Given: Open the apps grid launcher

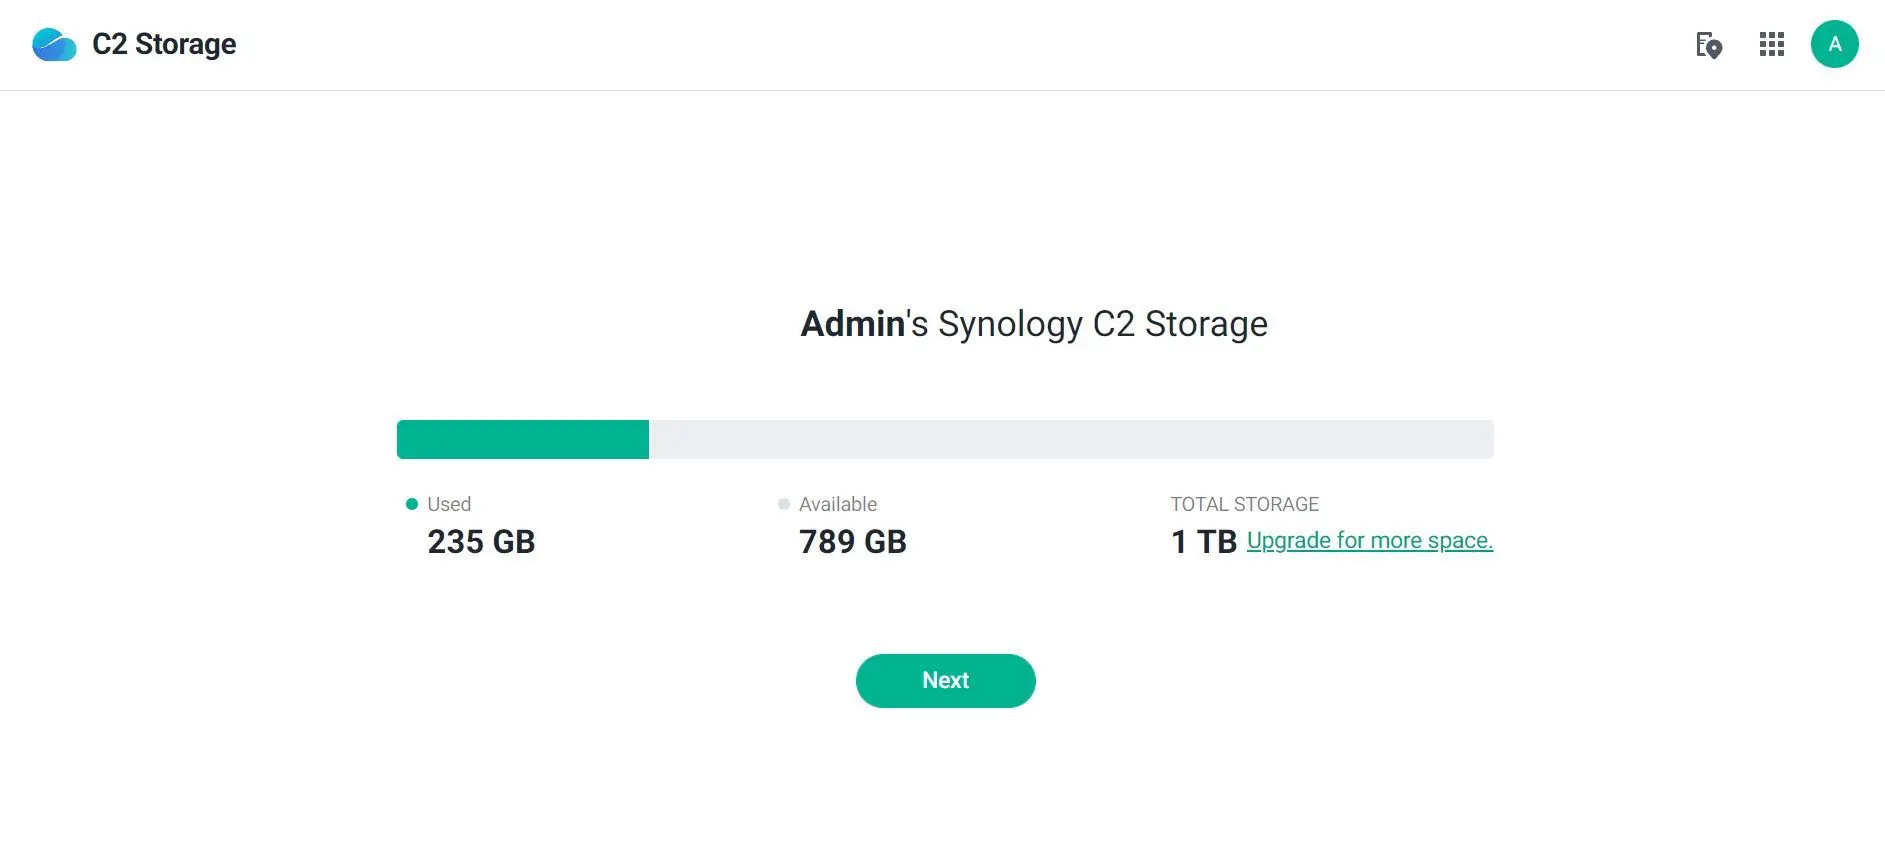Looking at the screenshot, I should click(x=1771, y=44).
